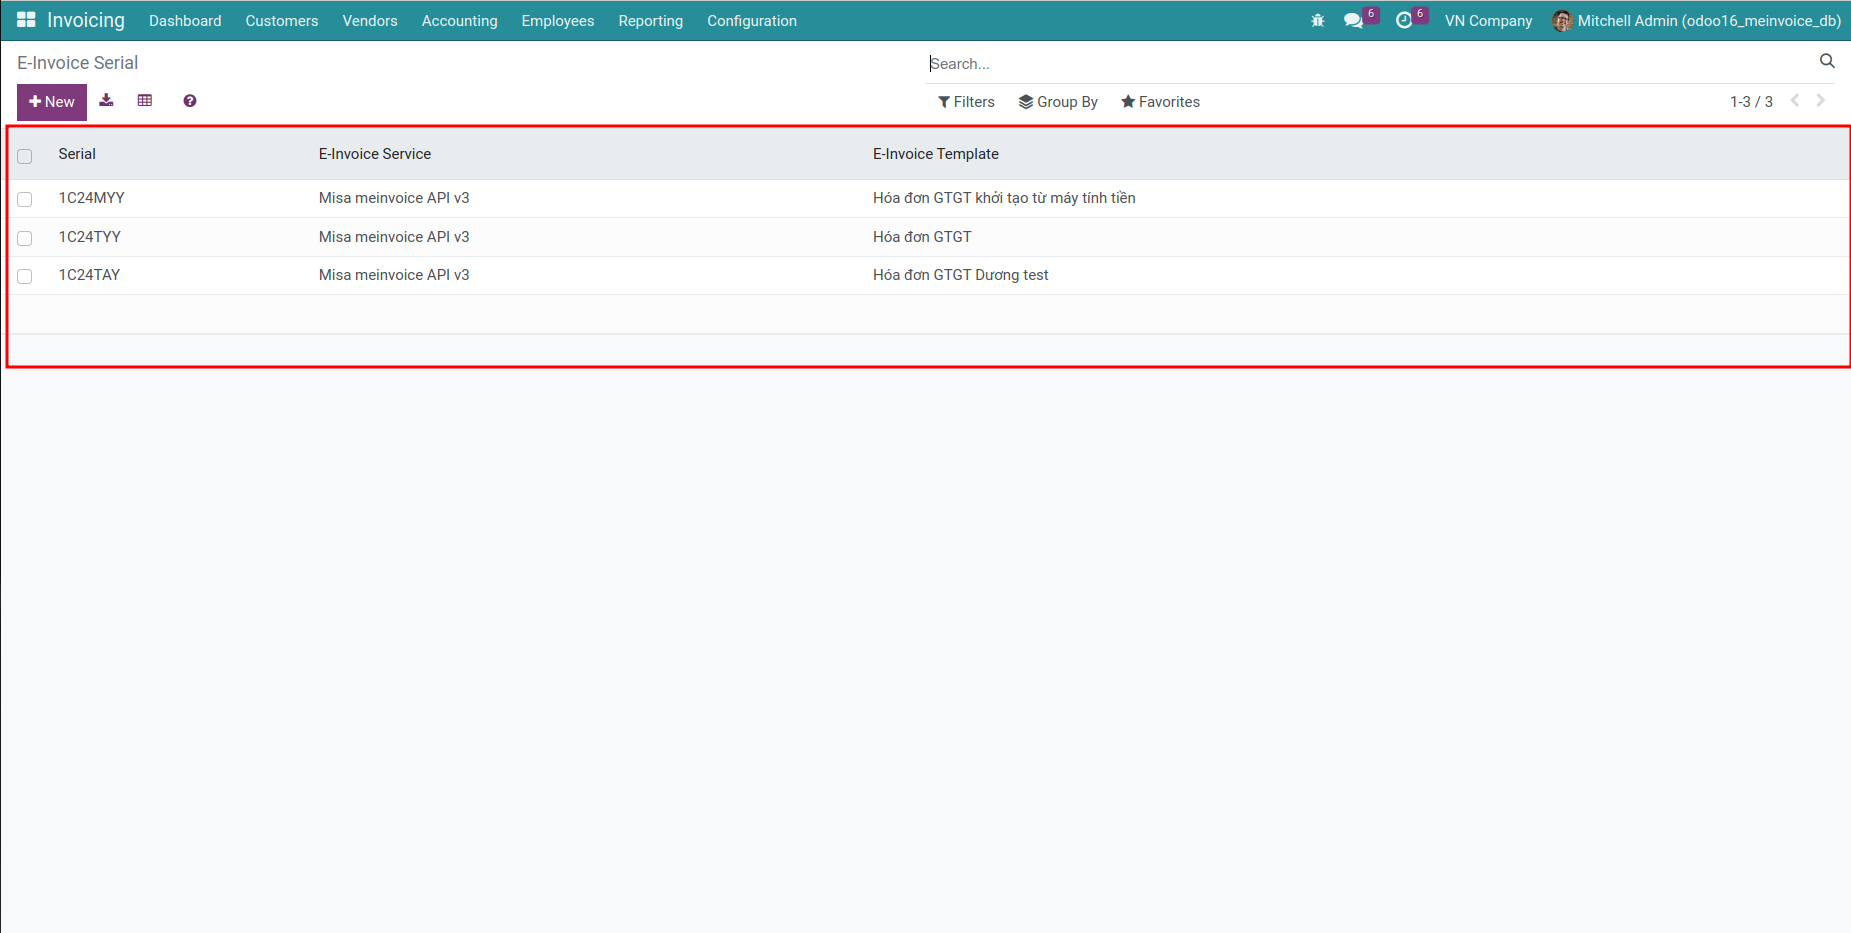Open the Filters dropdown
This screenshot has height=933, width=1851.
966,101
